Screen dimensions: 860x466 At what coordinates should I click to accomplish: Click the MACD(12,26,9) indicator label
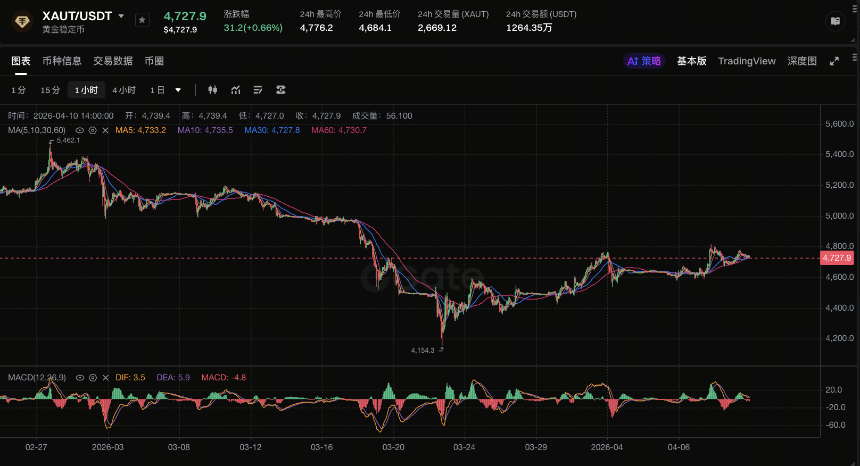point(37,378)
